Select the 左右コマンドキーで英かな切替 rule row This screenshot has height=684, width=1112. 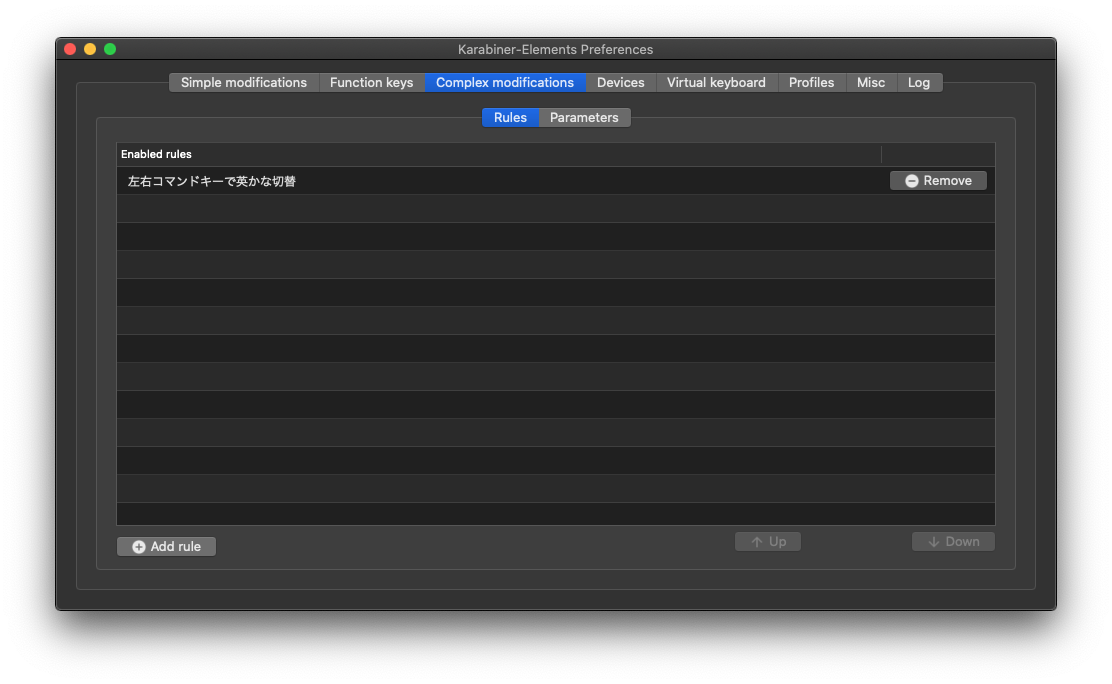pyautogui.click(x=556, y=181)
